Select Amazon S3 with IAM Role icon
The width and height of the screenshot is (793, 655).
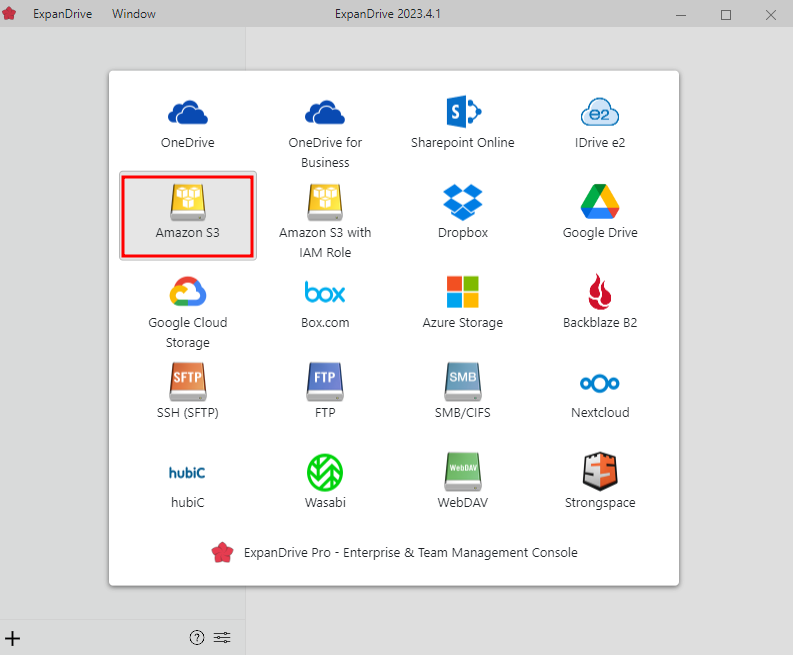point(325,202)
